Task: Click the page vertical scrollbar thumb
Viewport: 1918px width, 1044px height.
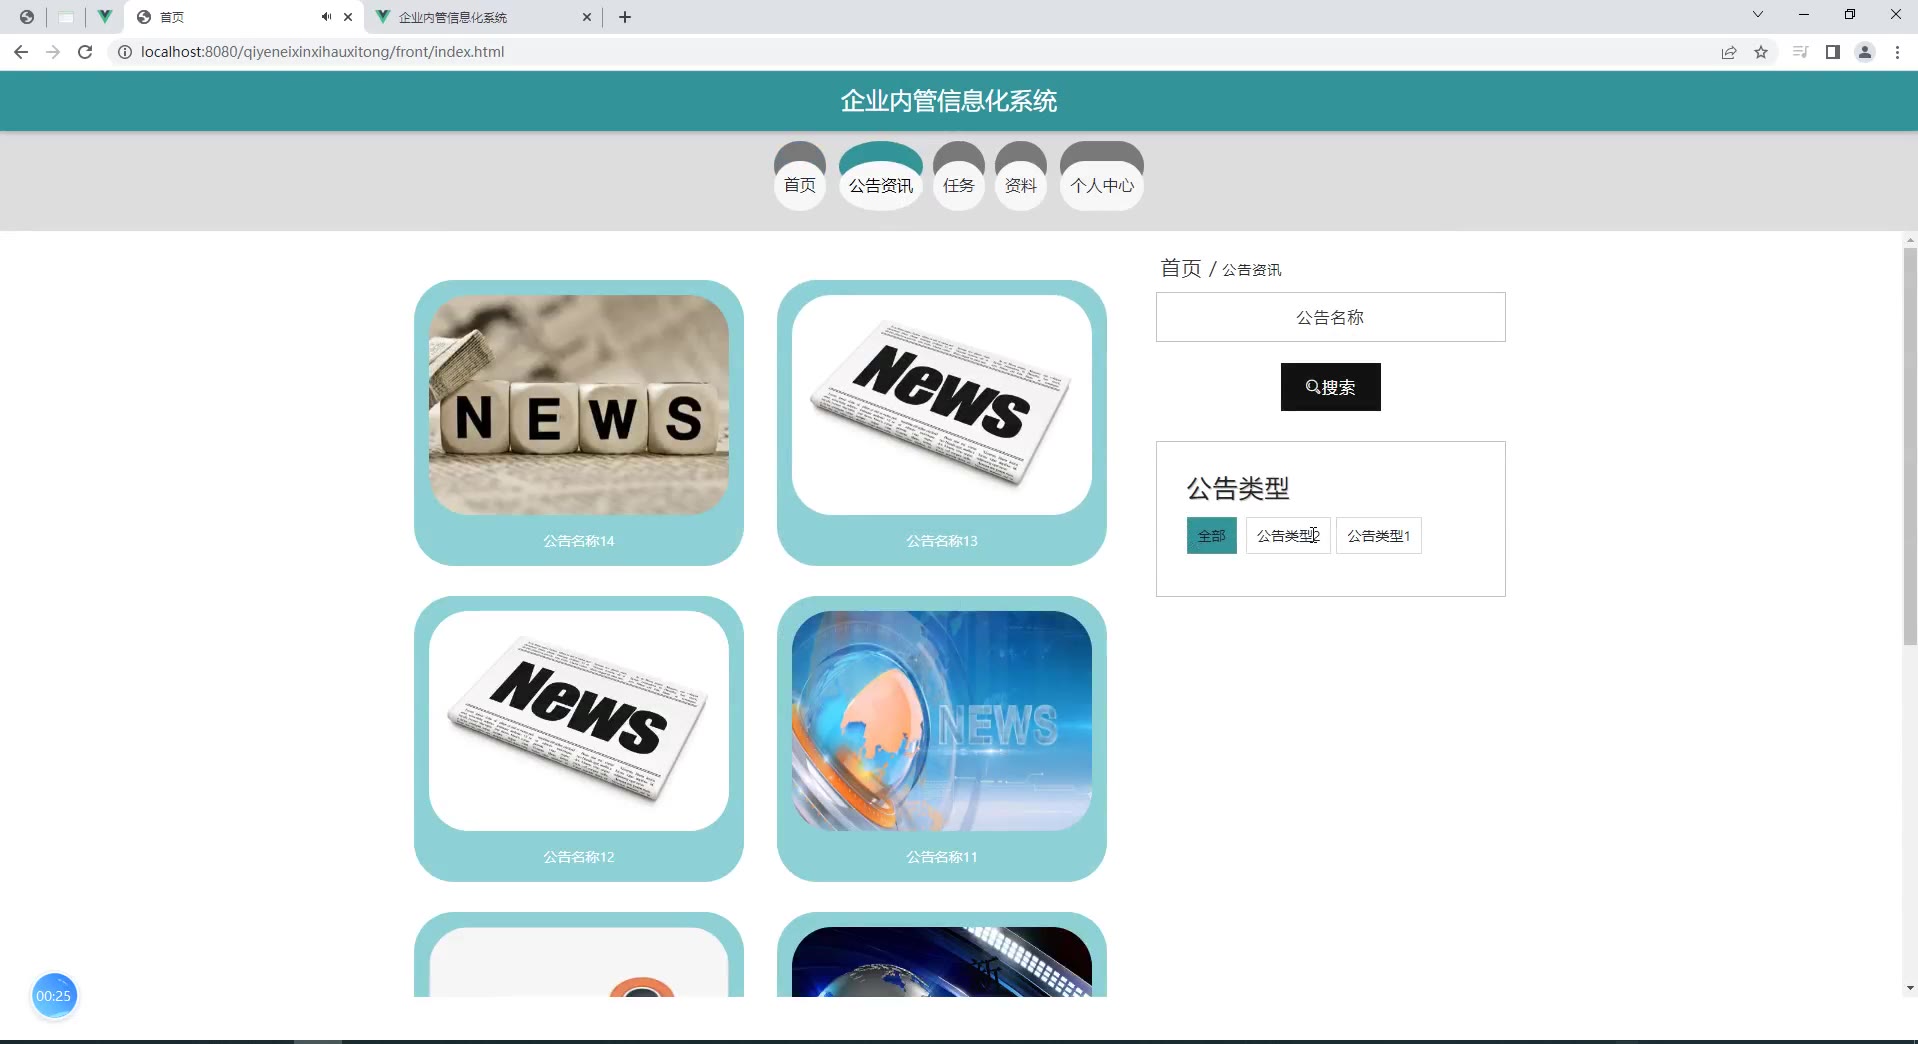Action: (1910, 446)
